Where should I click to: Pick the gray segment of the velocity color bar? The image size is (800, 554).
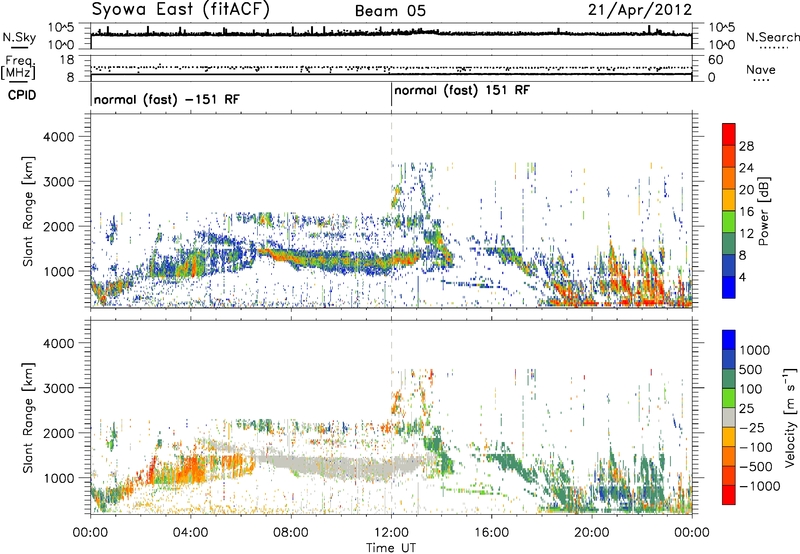click(729, 417)
